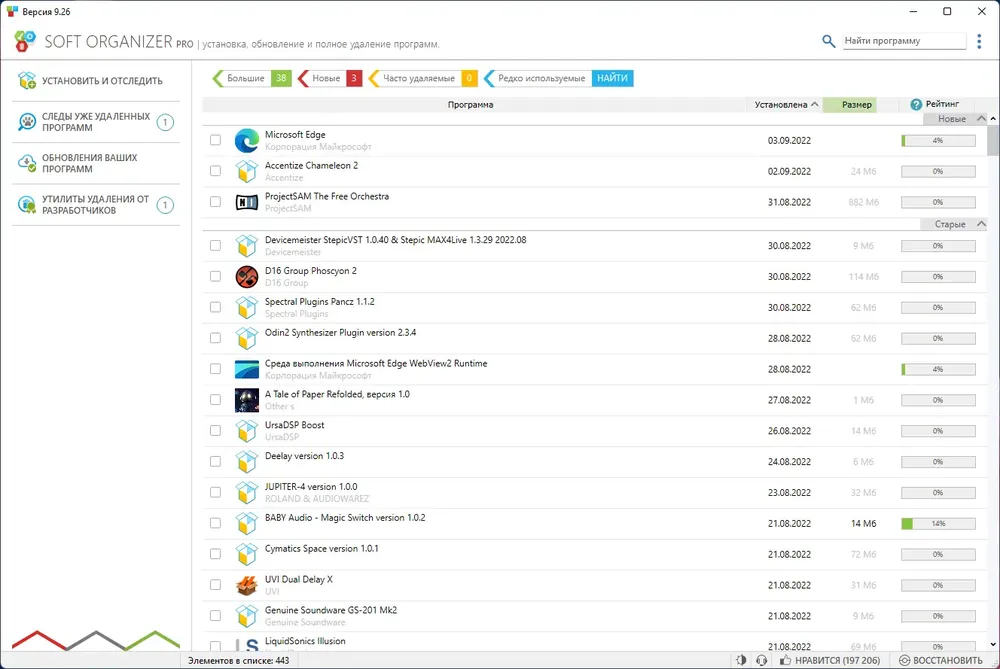Image resolution: width=1000 pixels, height=669 pixels.
Task: Collapse the Старые group
Action: click(982, 224)
